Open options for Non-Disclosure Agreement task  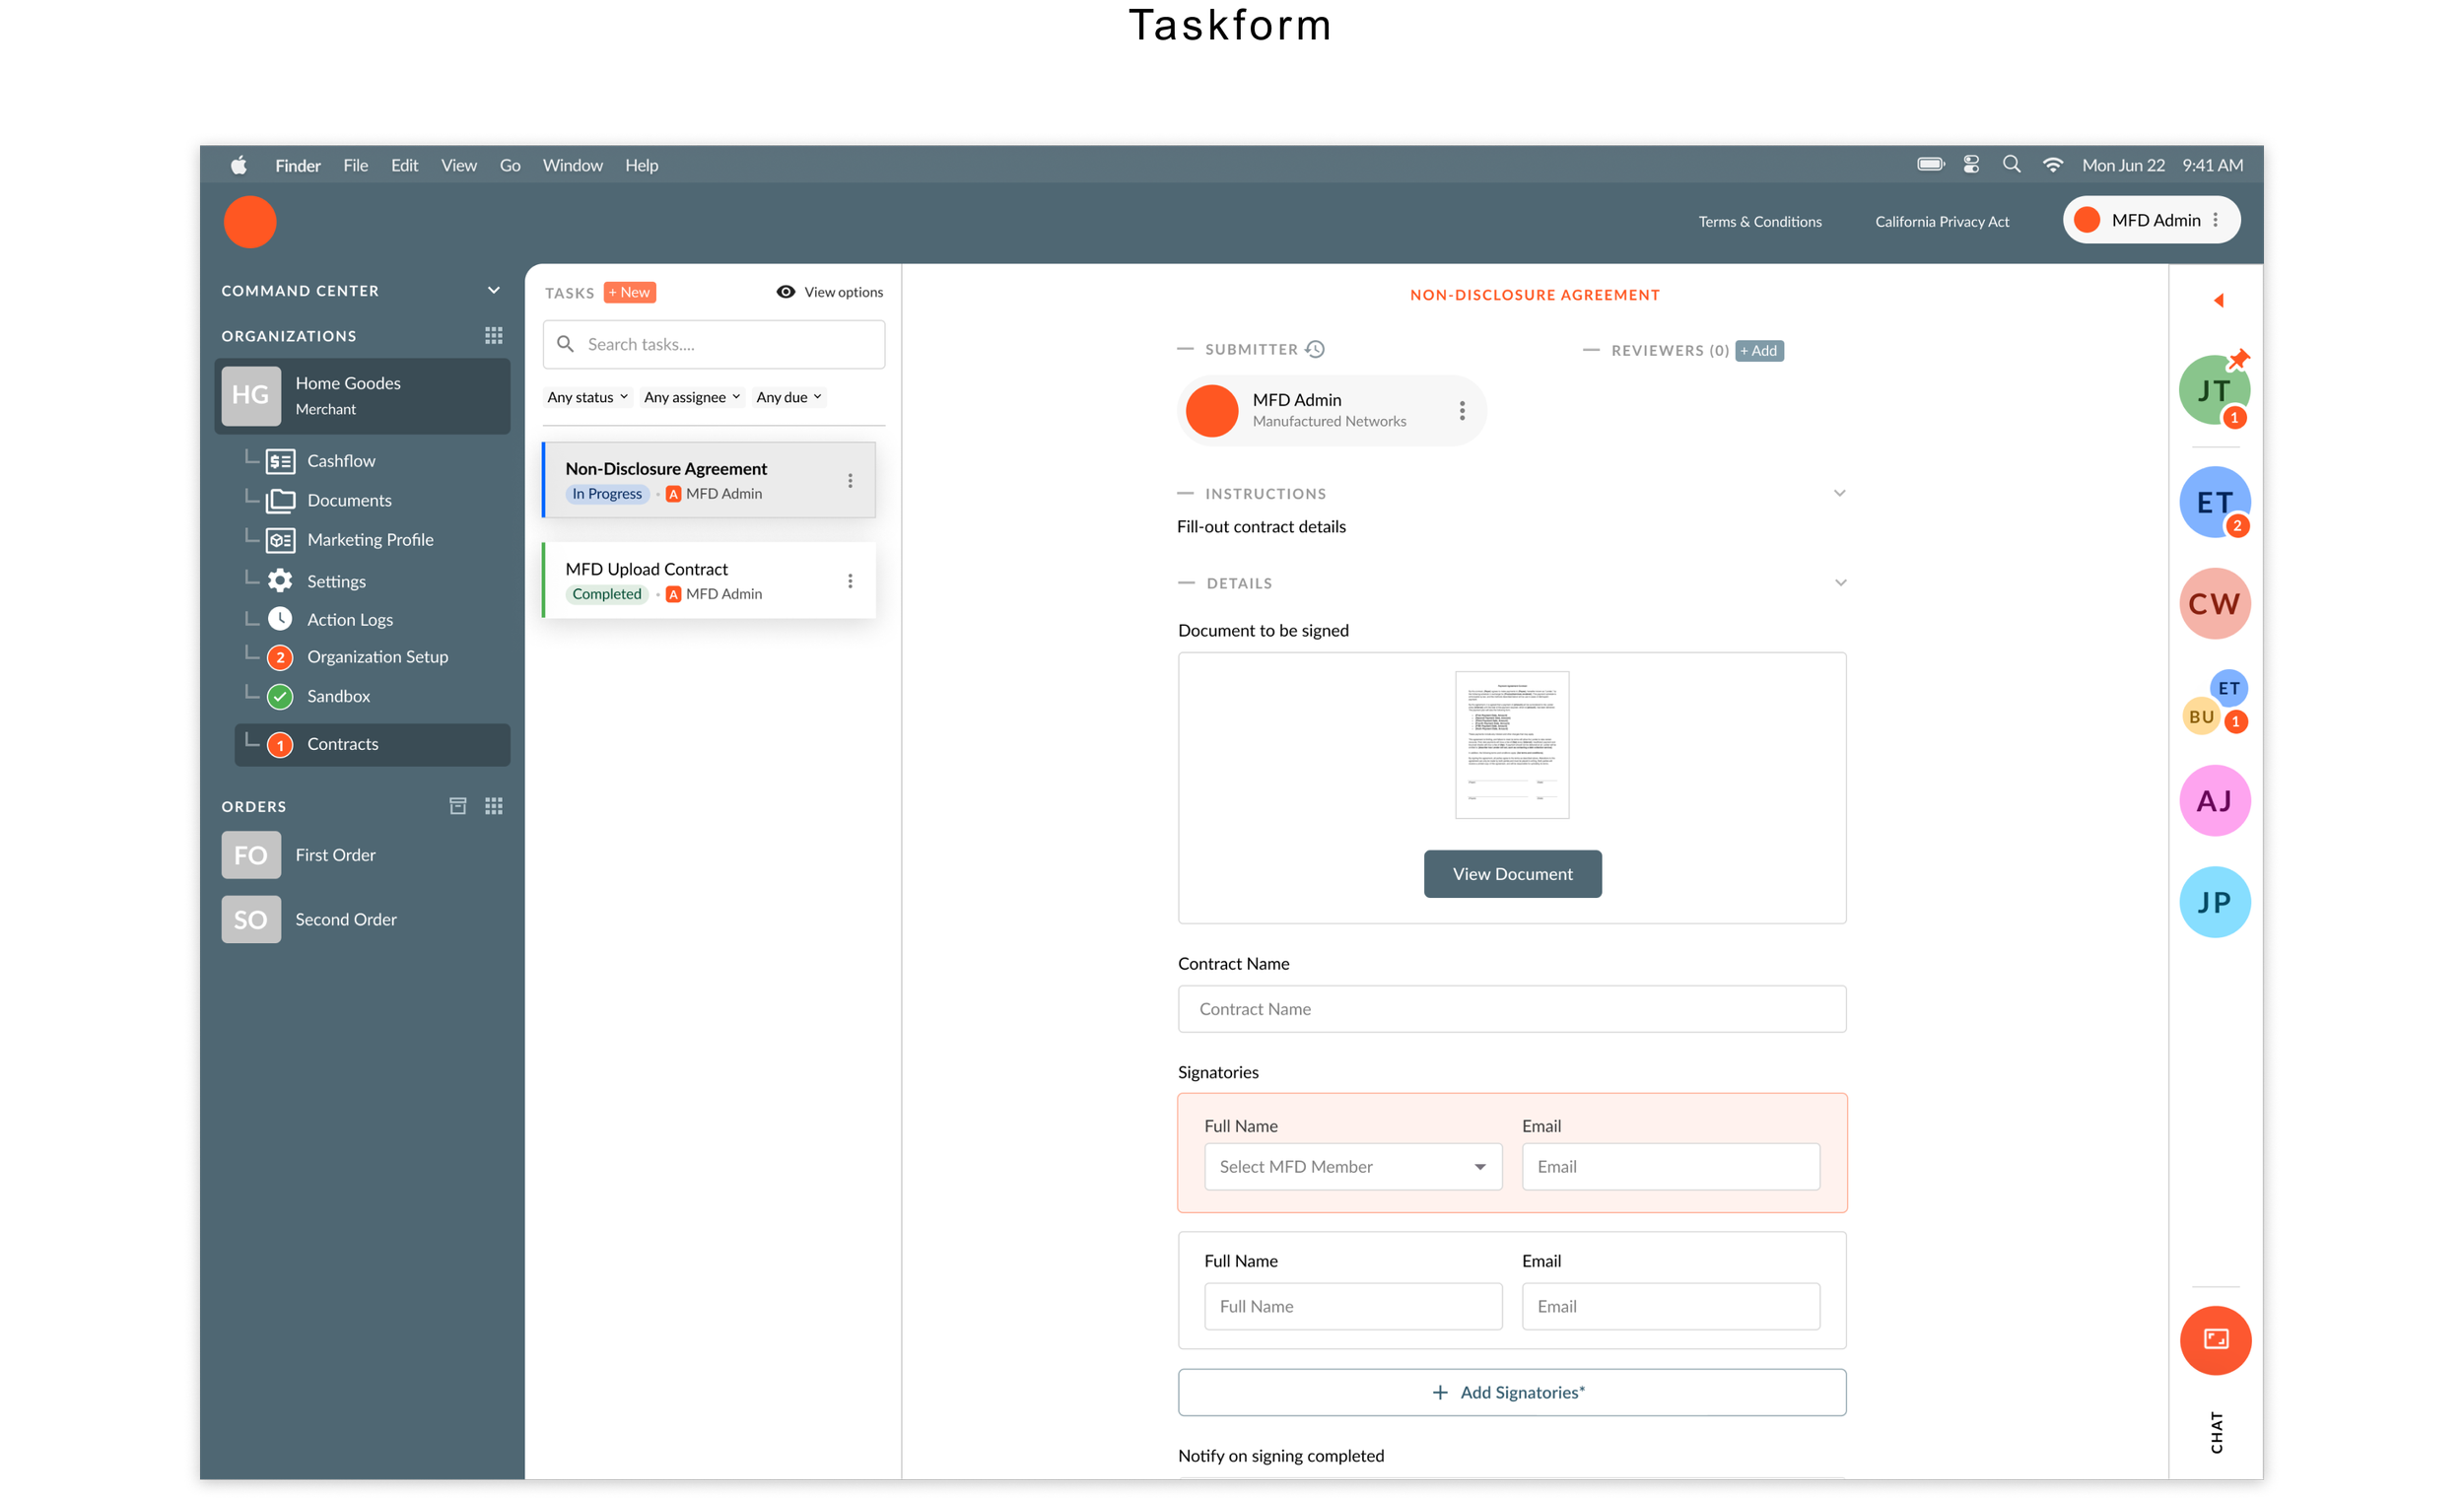click(x=850, y=481)
